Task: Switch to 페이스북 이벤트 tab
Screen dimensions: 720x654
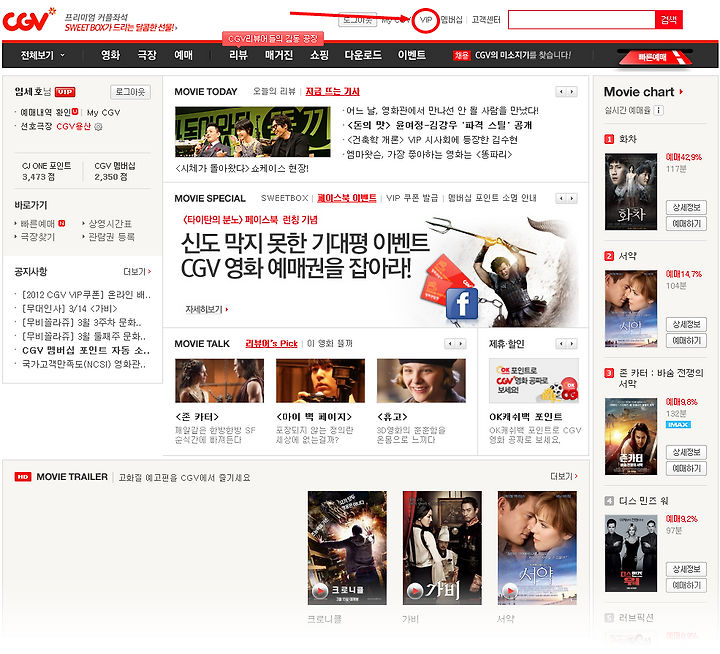Action: [x=347, y=198]
